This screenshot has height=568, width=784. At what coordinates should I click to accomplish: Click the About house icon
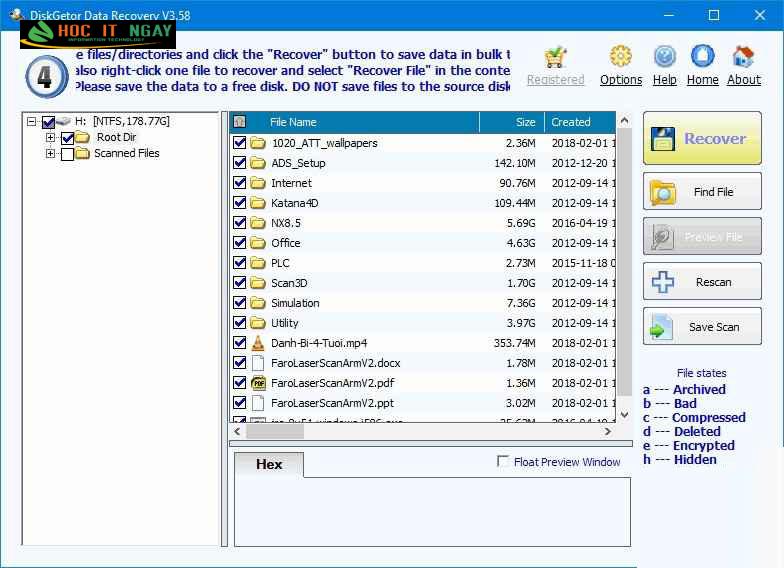[744, 56]
